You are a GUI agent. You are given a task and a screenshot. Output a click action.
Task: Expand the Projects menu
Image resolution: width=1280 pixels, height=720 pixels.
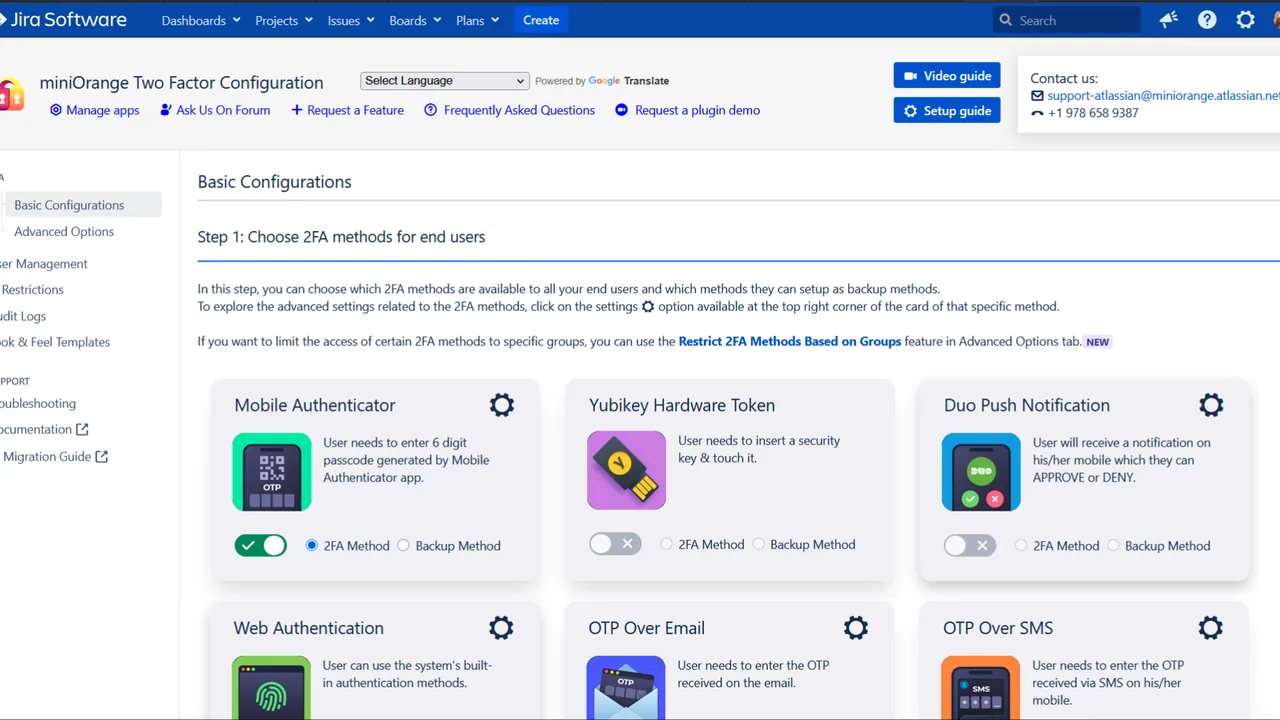click(x=284, y=20)
